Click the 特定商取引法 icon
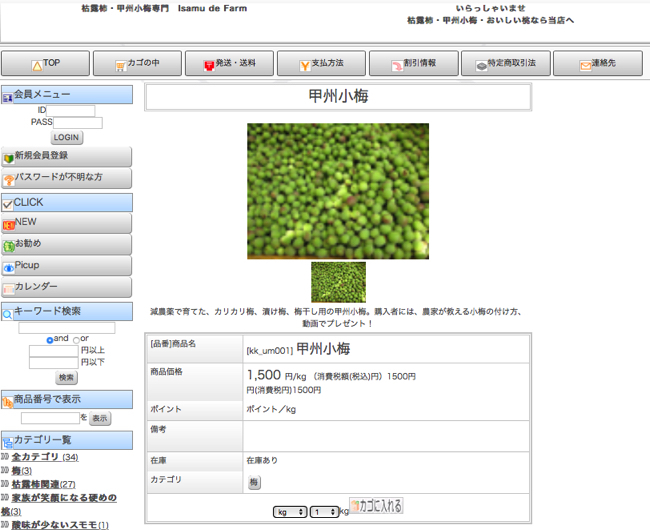The width and height of the screenshot is (650, 530). (x=481, y=64)
